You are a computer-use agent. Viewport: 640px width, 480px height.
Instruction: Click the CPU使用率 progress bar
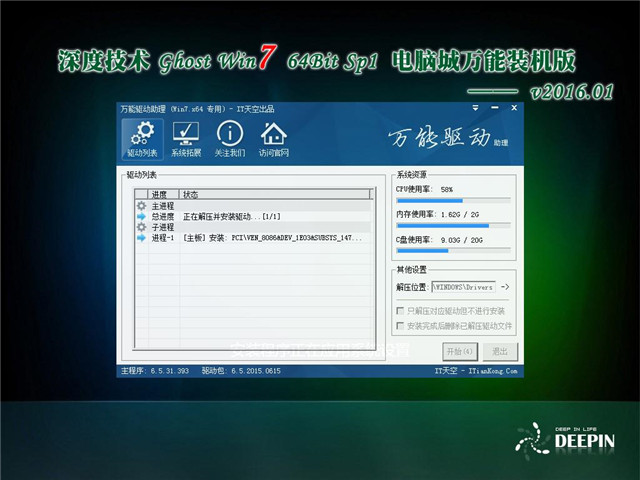453,200
